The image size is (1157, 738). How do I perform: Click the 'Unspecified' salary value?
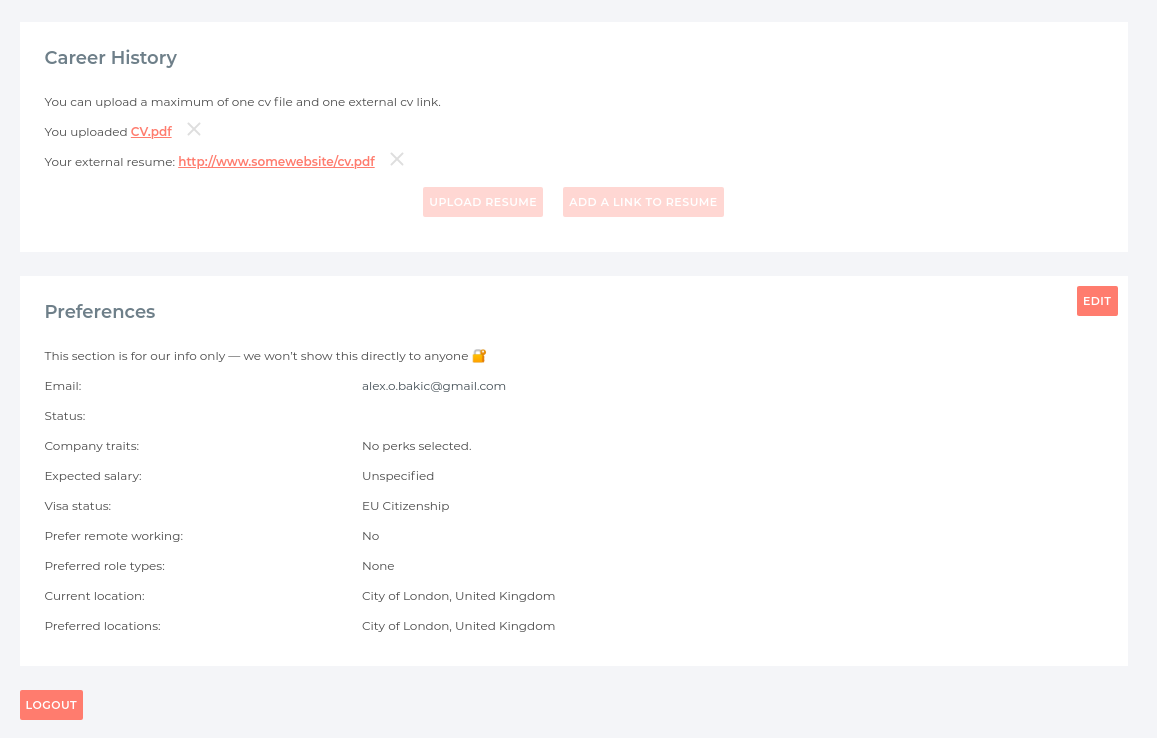tap(398, 476)
